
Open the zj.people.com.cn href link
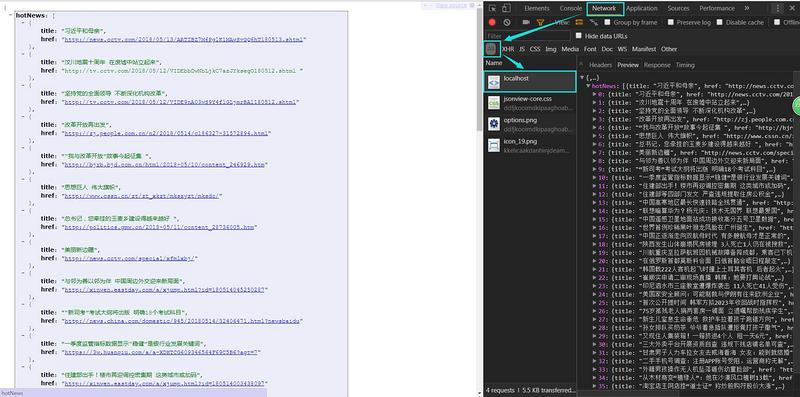(x=166, y=133)
